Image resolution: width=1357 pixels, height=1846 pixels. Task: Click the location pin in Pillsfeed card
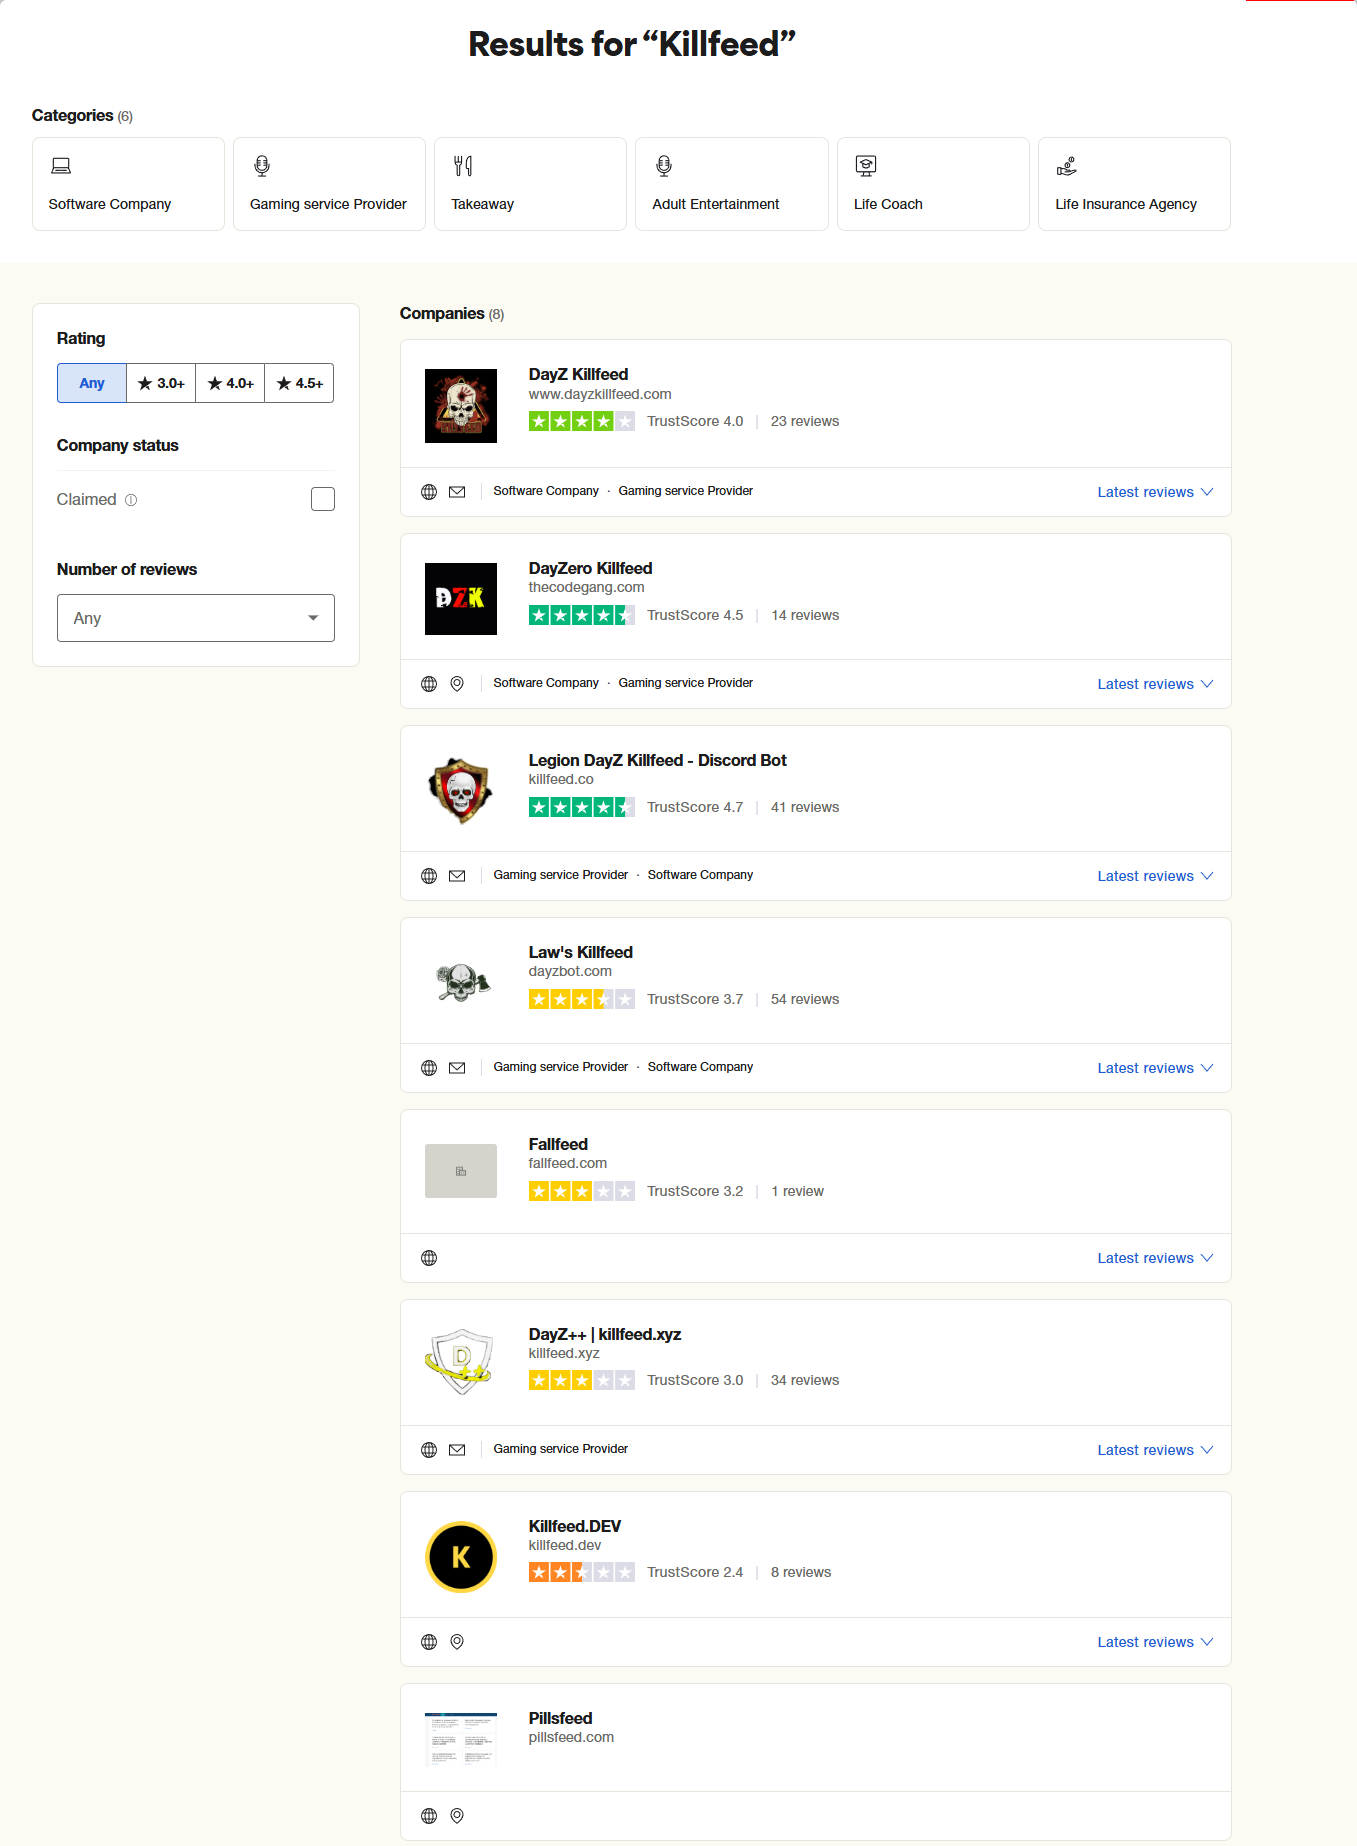(457, 1816)
